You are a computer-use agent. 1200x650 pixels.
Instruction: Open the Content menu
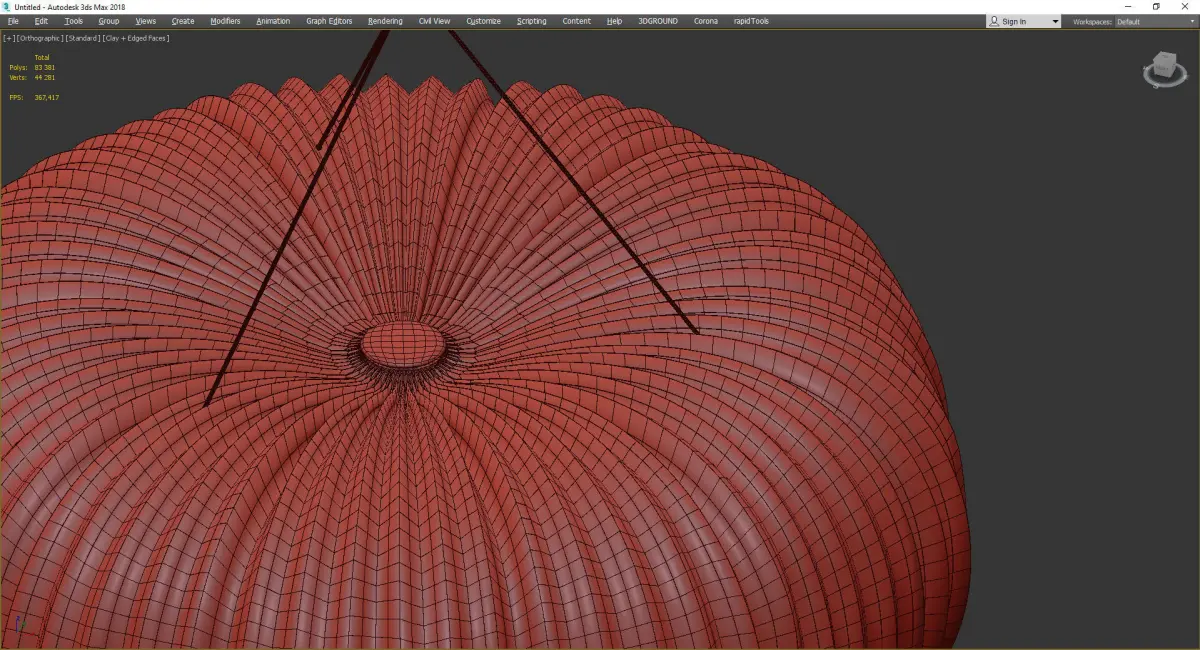(576, 21)
